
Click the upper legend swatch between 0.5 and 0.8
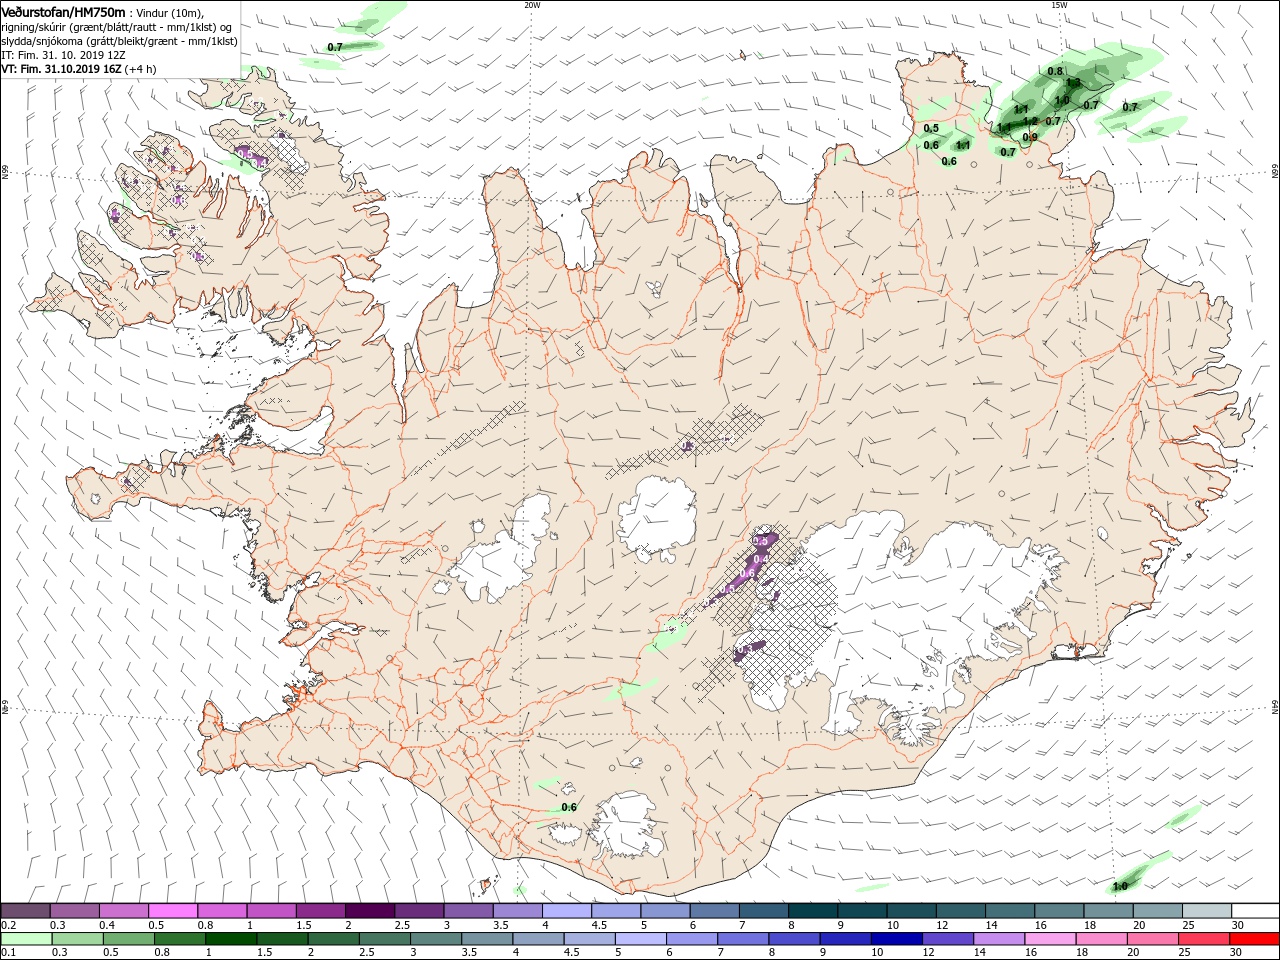point(172,911)
